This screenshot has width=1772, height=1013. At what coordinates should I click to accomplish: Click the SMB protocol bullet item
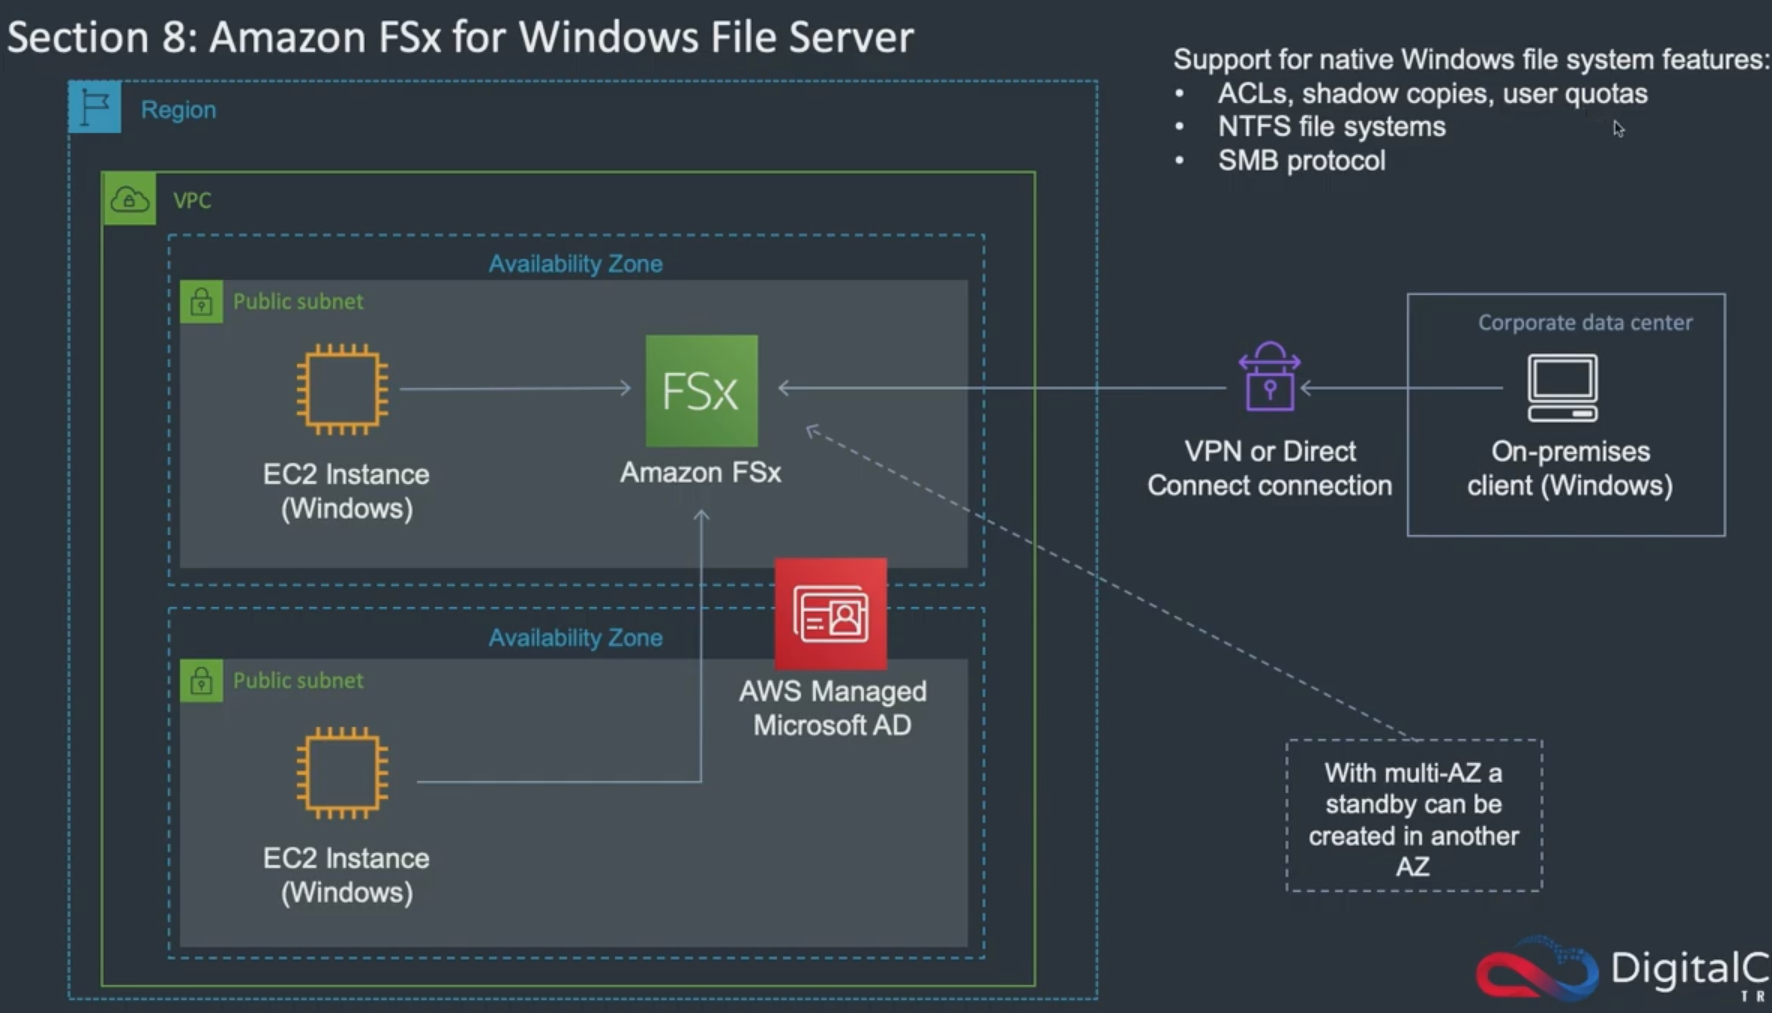tap(1300, 160)
